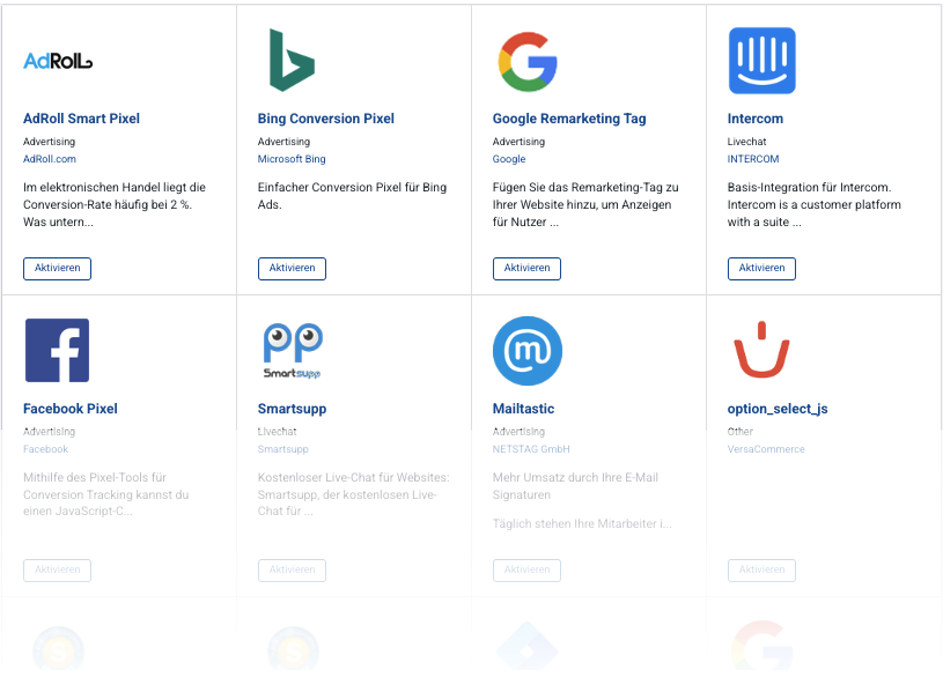The image size is (947, 694).
Task: Visit the Smartsupp vendor link
Action: [283, 449]
